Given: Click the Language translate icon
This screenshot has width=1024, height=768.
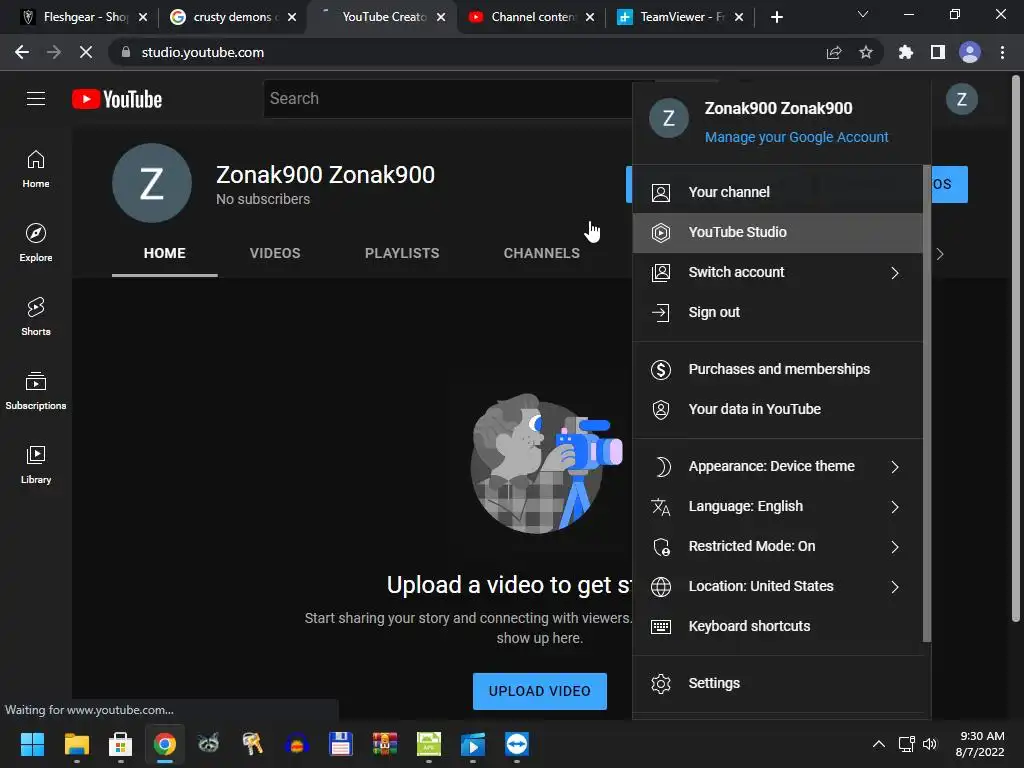Looking at the screenshot, I should pos(661,507).
